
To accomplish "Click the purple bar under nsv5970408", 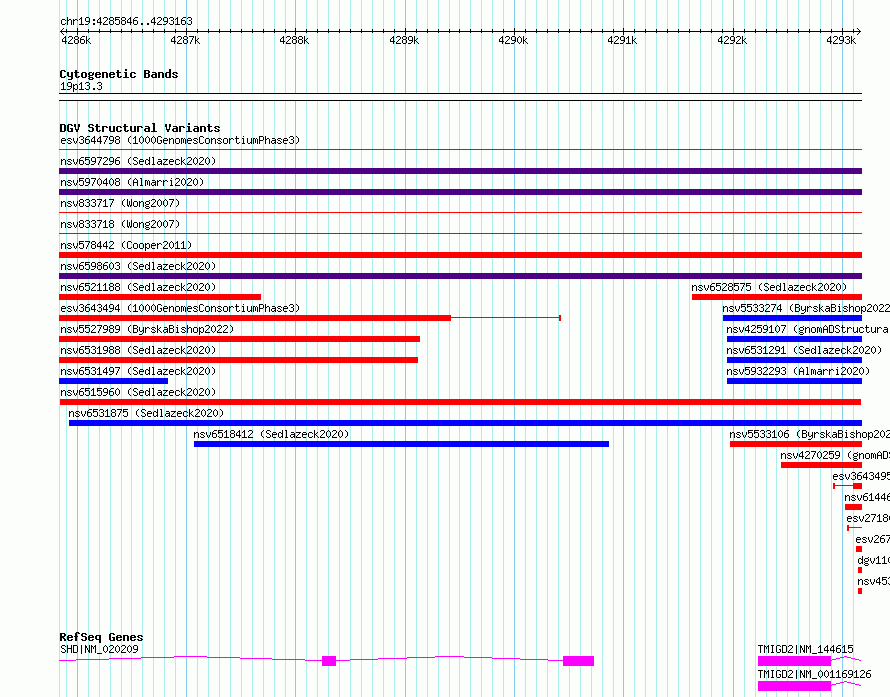I will point(460,192).
